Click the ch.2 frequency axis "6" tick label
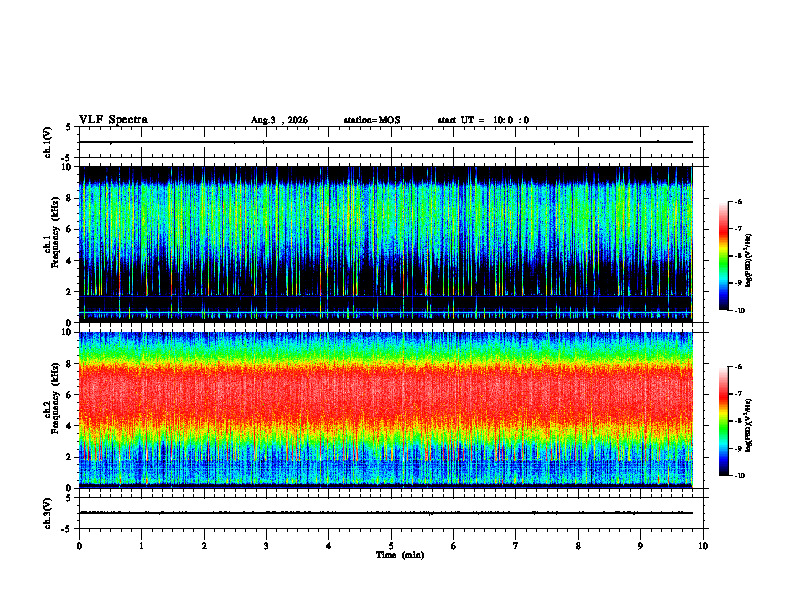 (70, 395)
